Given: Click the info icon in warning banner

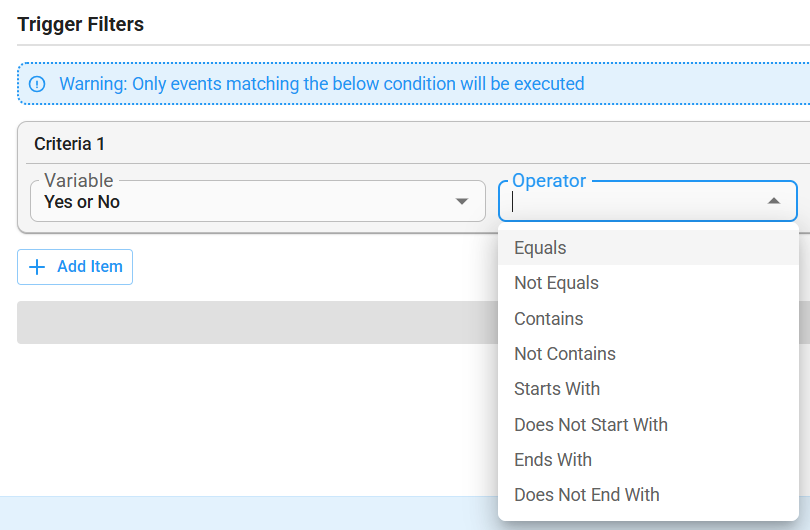Looking at the screenshot, I should click(x=37, y=84).
